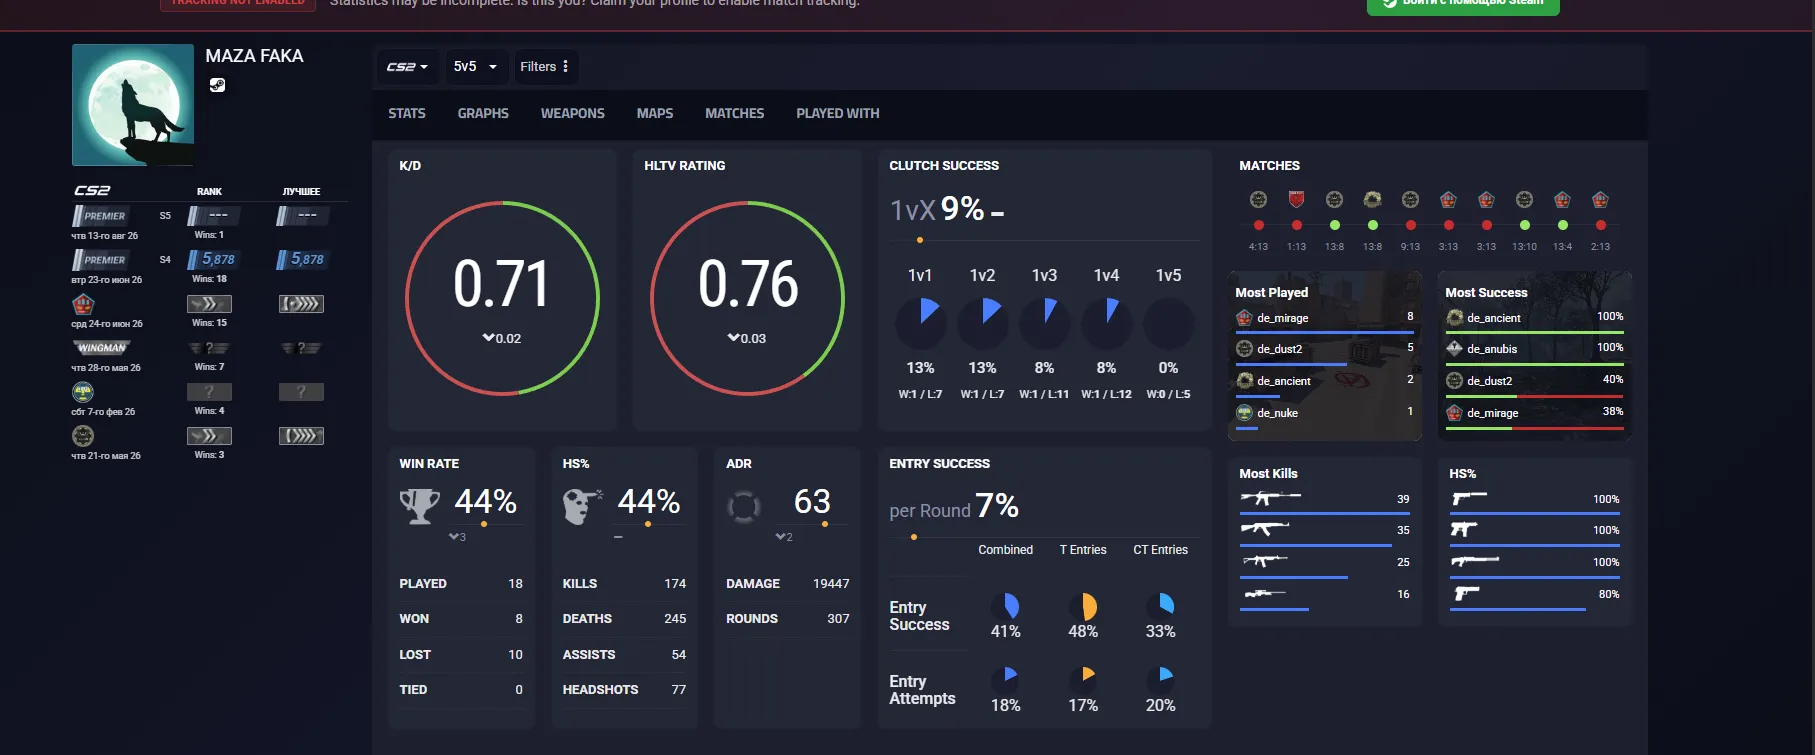Click the S4 Premier 5,878 rank badge

pos(214,259)
